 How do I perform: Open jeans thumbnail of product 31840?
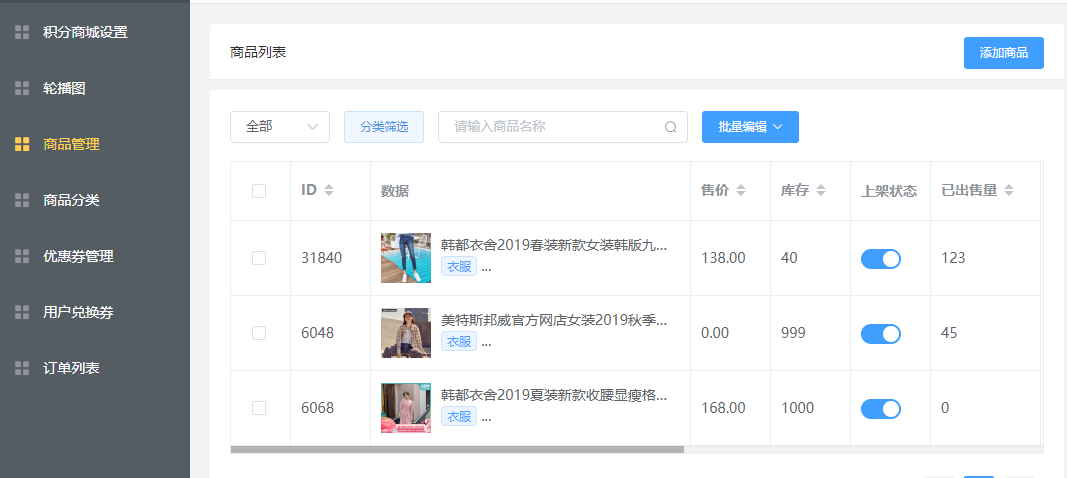(x=406, y=258)
